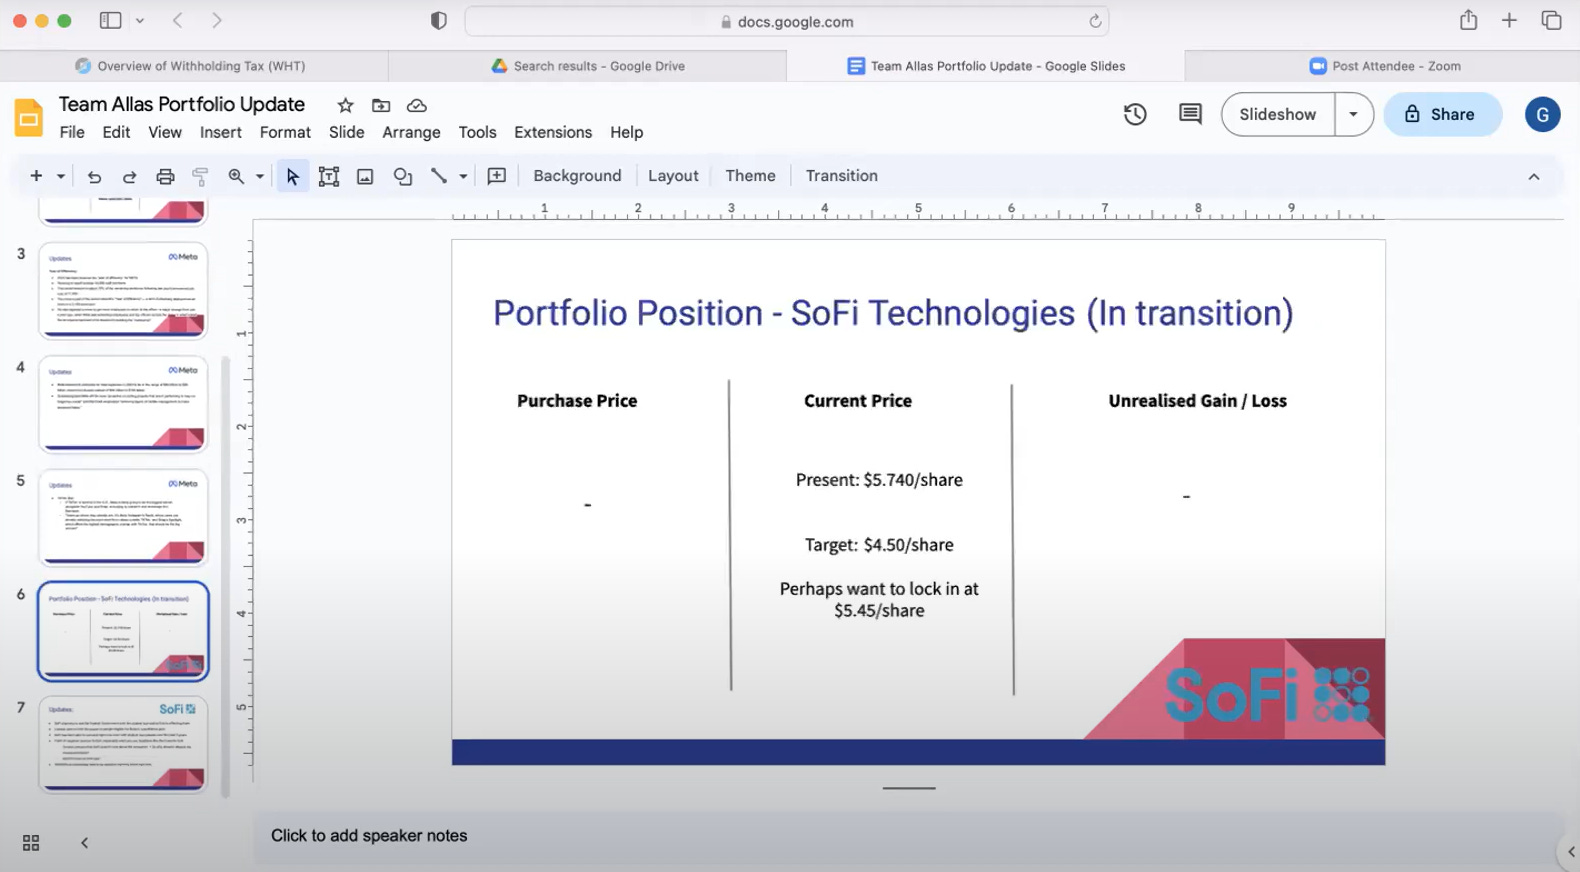Click the new slide plus button
The width and height of the screenshot is (1580, 872).
click(x=36, y=176)
